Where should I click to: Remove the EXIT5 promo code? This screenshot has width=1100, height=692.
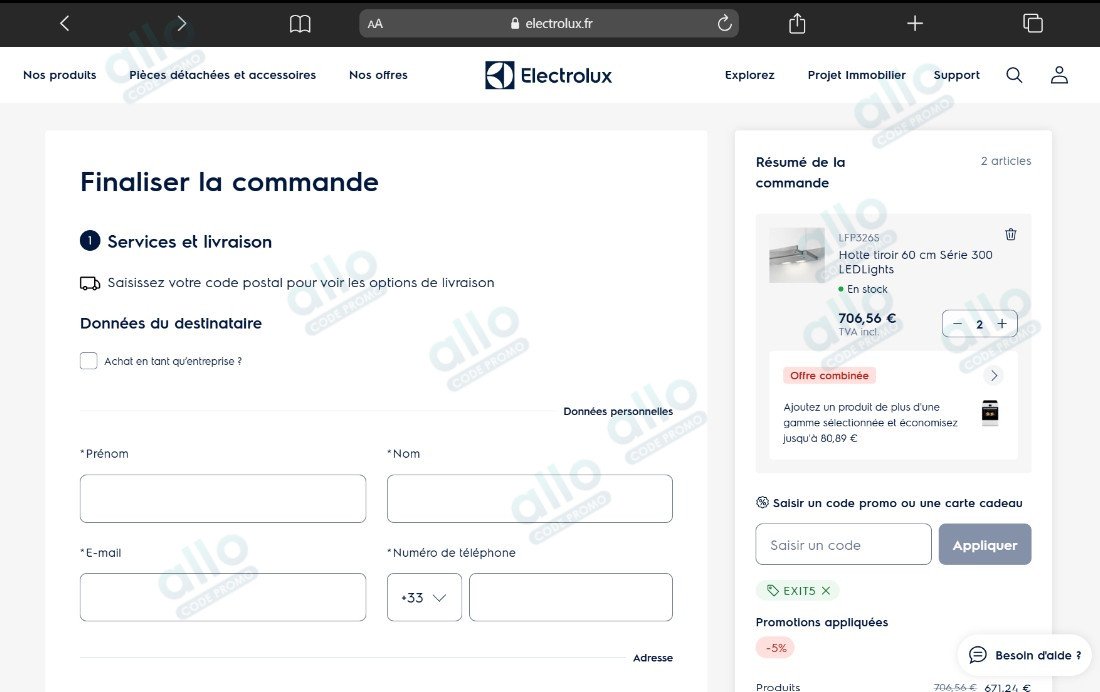click(x=826, y=591)
